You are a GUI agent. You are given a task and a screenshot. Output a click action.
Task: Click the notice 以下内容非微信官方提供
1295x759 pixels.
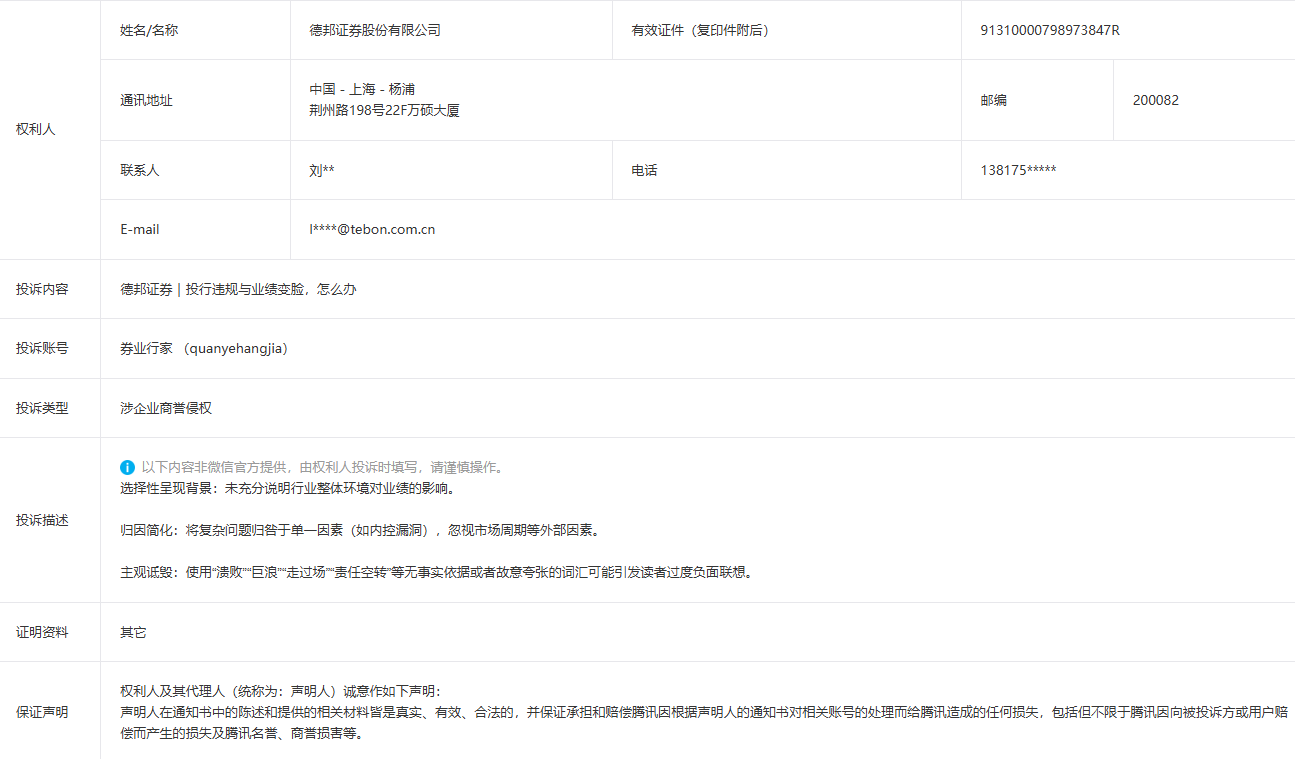click(323, 467)
